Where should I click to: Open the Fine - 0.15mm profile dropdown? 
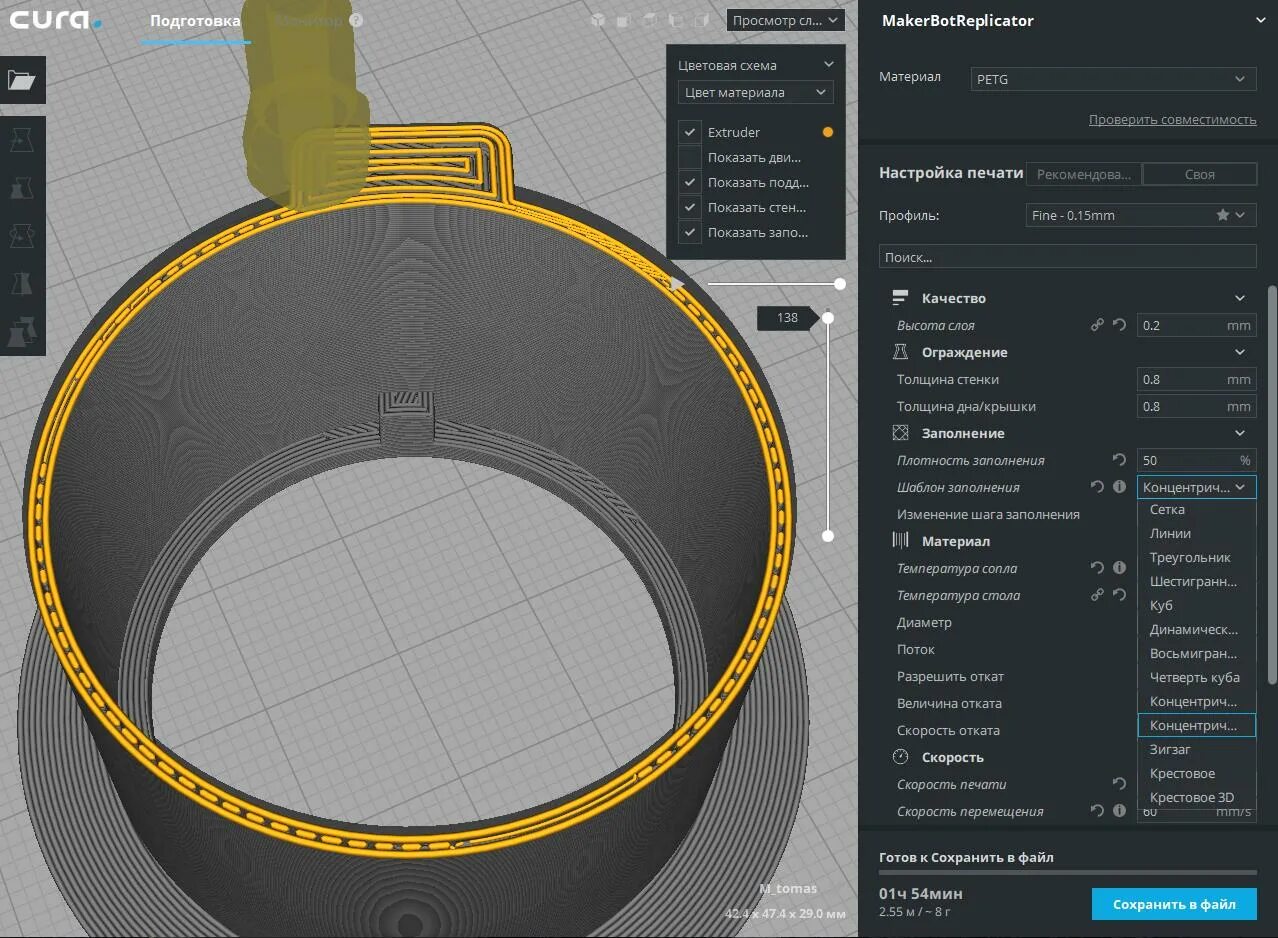click(1141, 215)
